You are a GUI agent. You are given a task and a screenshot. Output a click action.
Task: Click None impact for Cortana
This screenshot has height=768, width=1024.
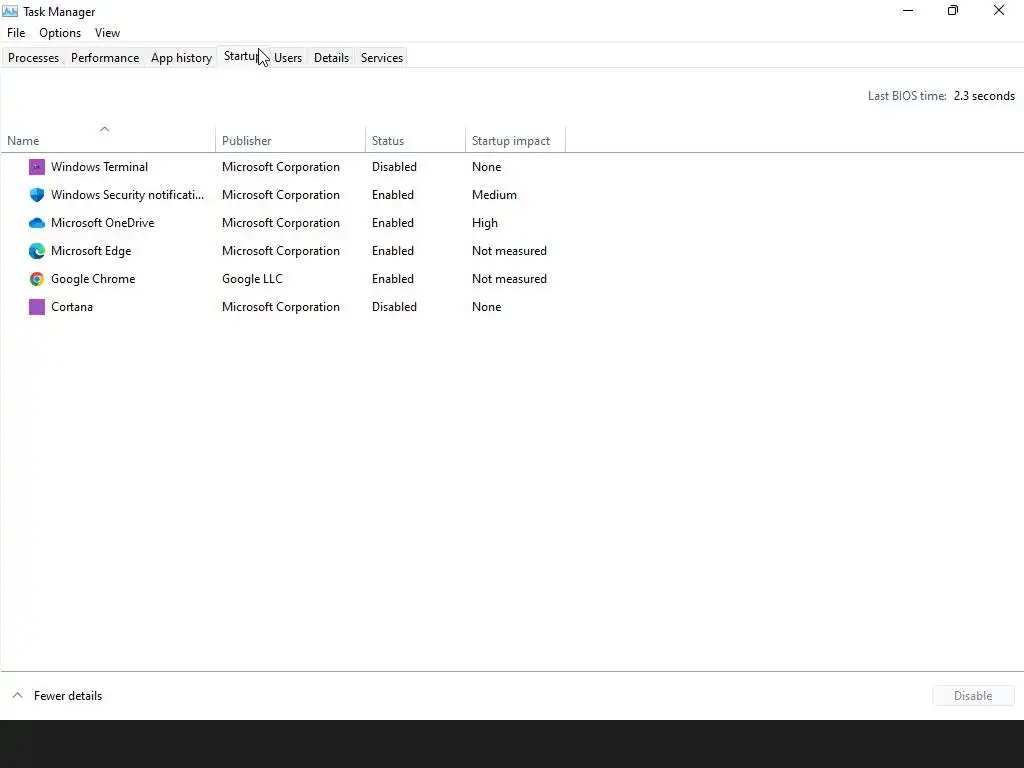click(487, 307)
